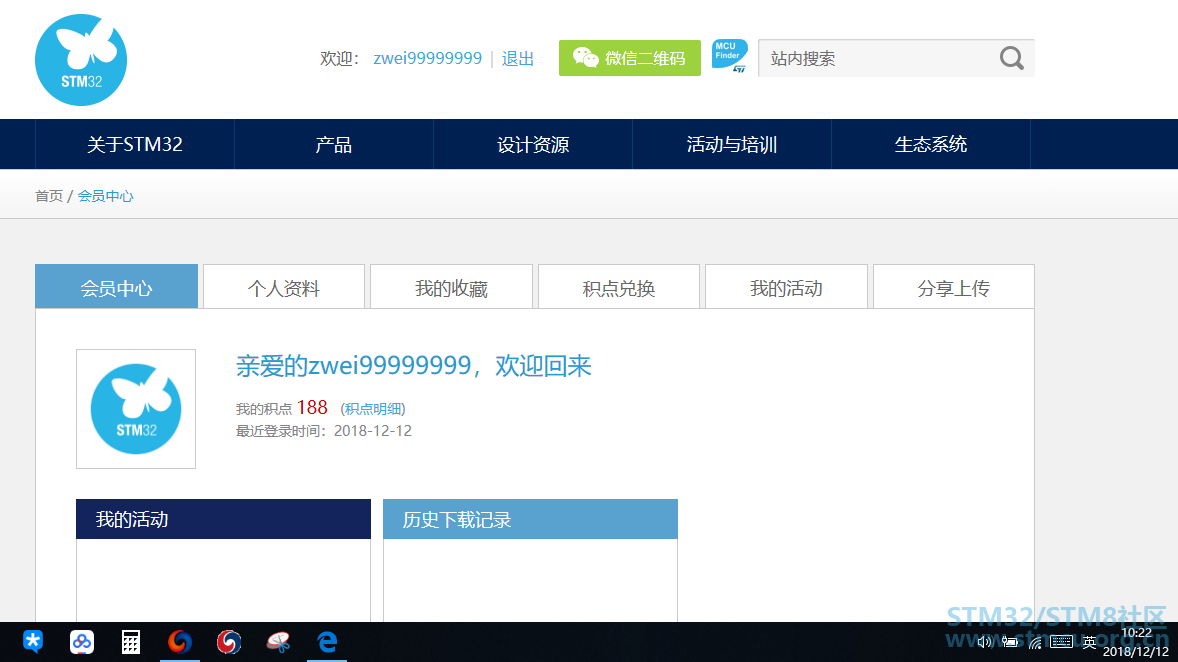The width and height of the screenshot is (1178, 662).
Task: Switch to the 分享上传 tab
Action: pos(953,286)
